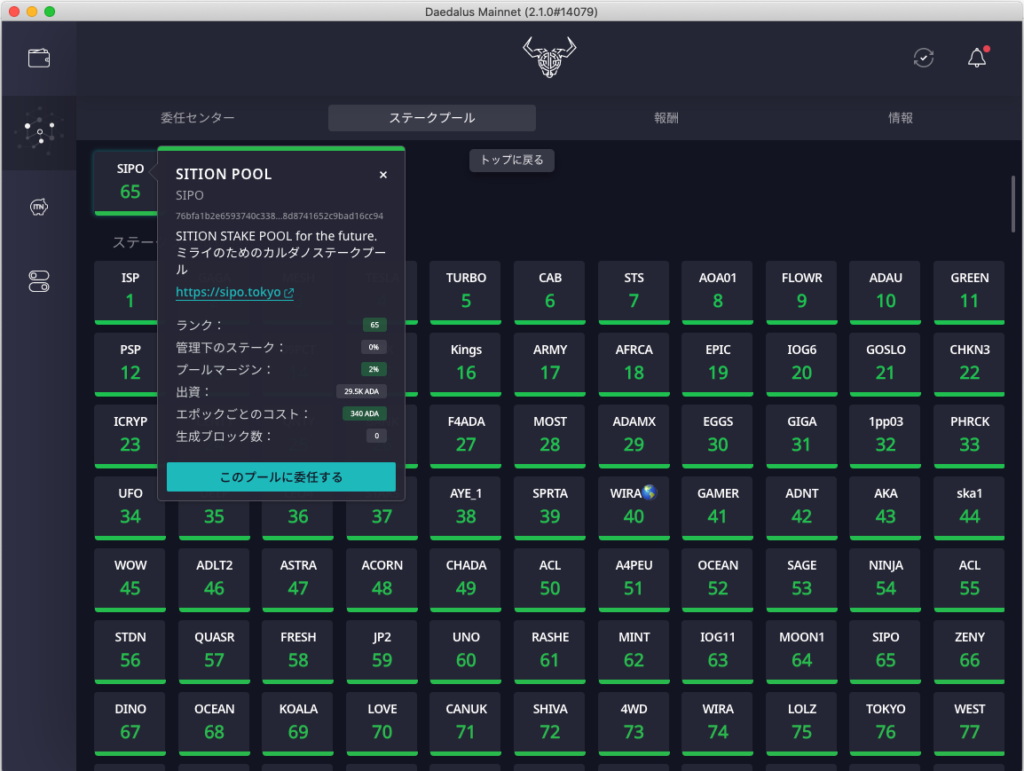Click the checkmark status icon near the bell

pos(923,59)
